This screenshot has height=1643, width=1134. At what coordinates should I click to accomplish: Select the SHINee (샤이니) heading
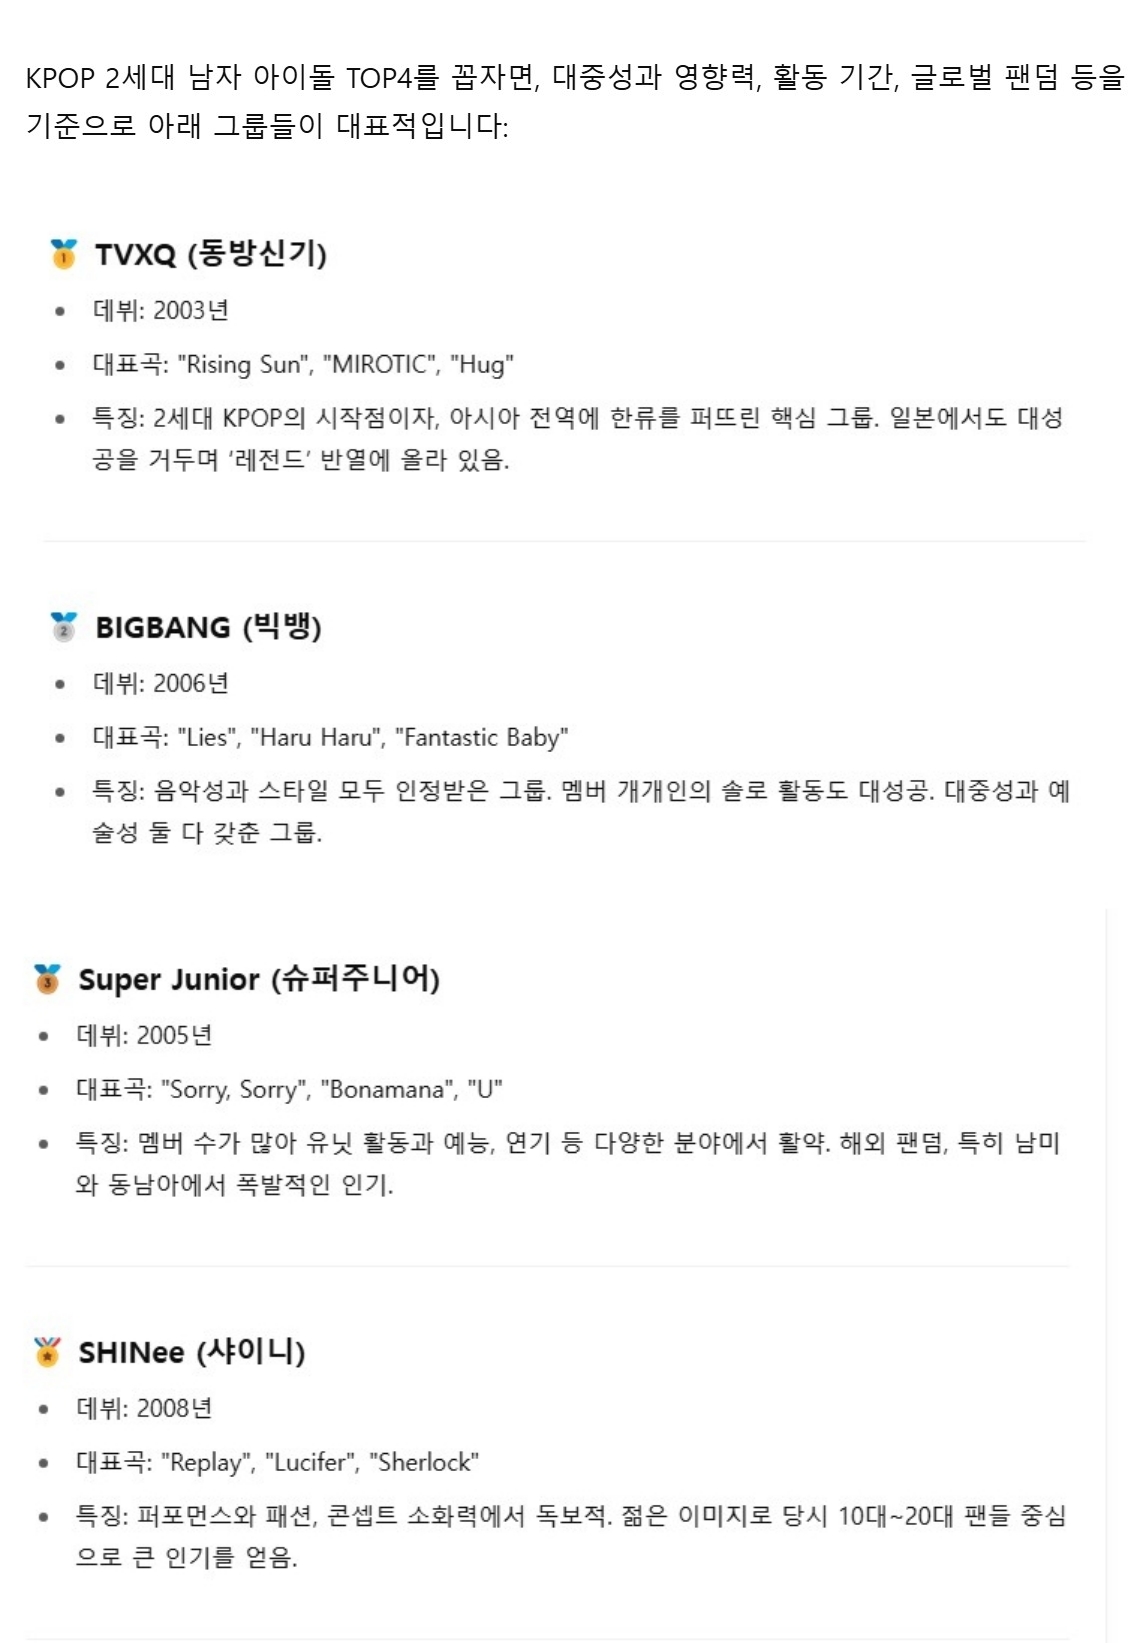[192, 1352]
